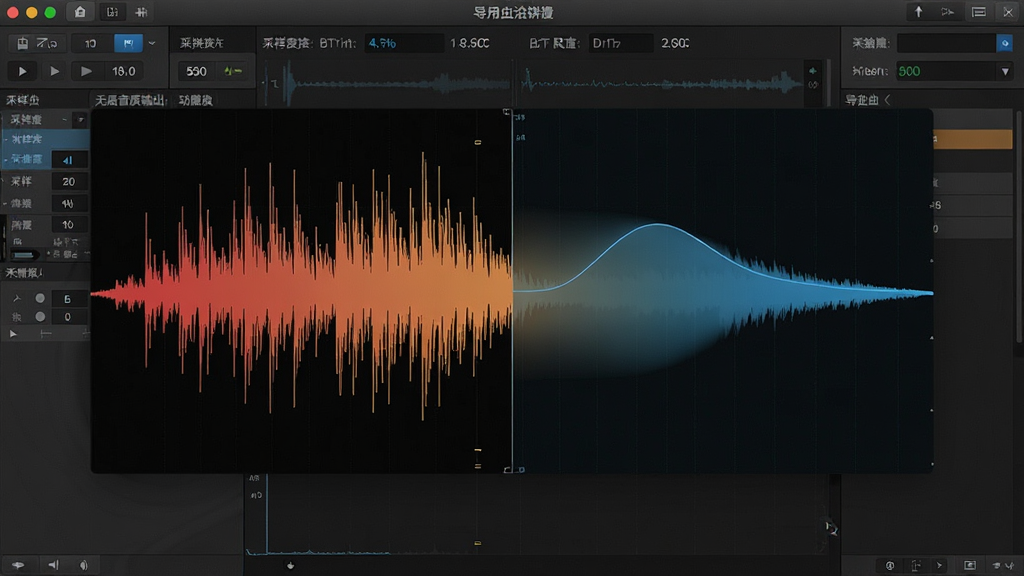Viewport: 1024px width, 576px height.
Task: Click the left-panel value field showing 41
Action: (68, 160)
